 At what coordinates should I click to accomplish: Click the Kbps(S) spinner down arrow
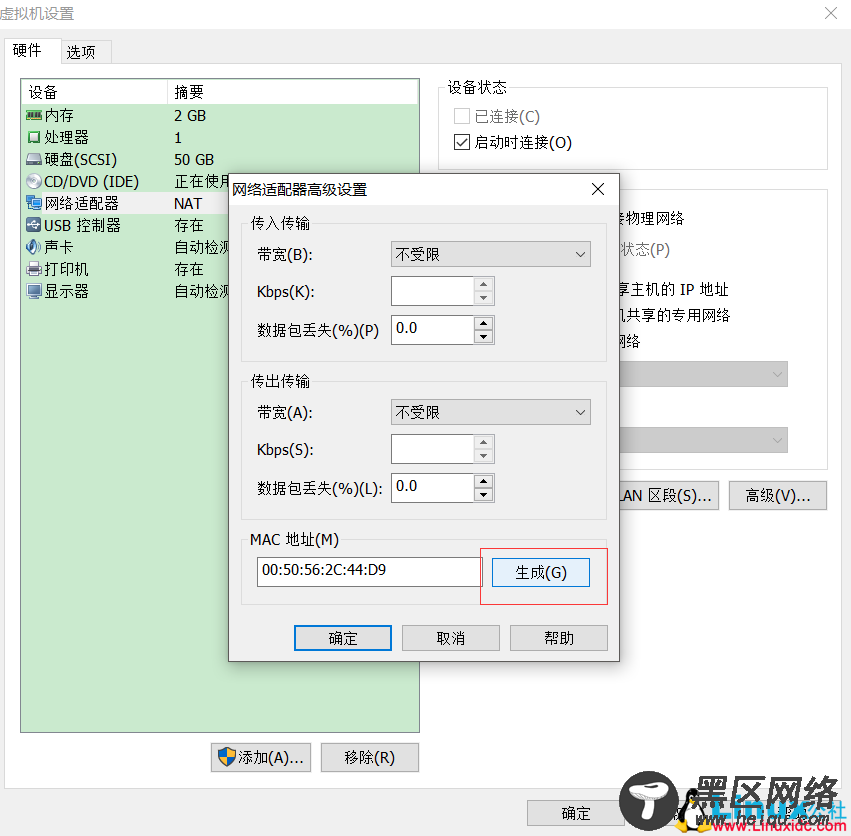coord(484,456)
